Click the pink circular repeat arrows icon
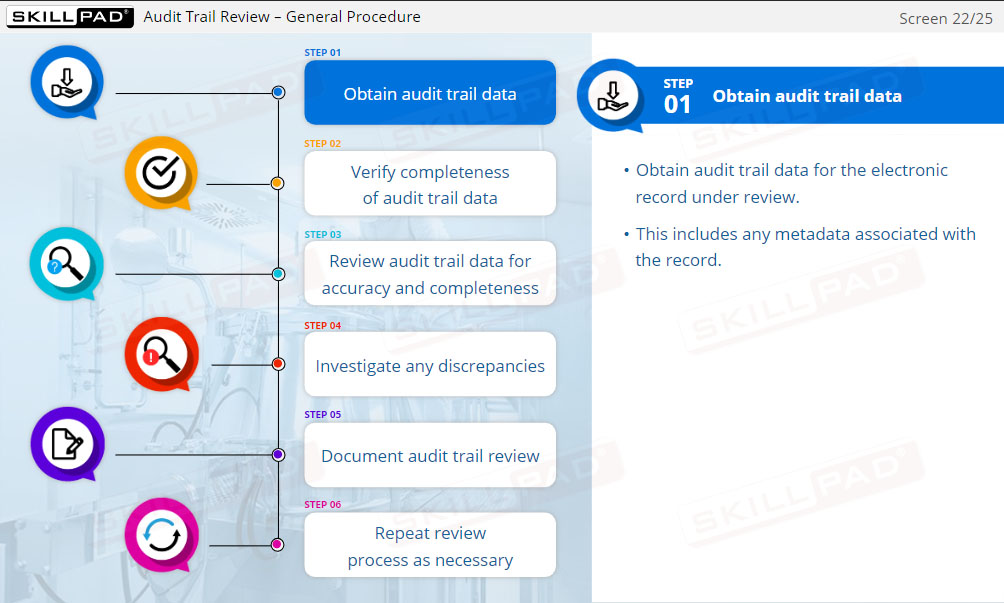The width and height of the screenshot is (1004, 603). [x=160, y=535]
